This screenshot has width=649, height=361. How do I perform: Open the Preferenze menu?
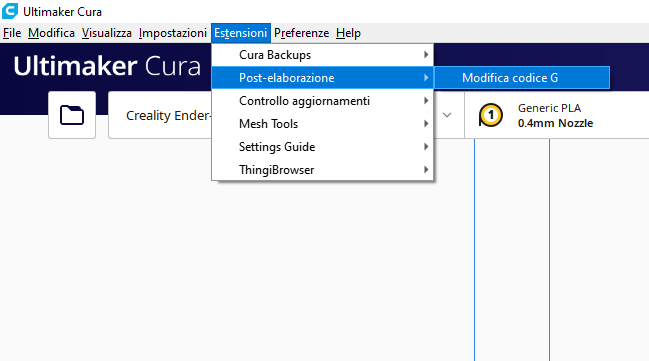(301, 33)
